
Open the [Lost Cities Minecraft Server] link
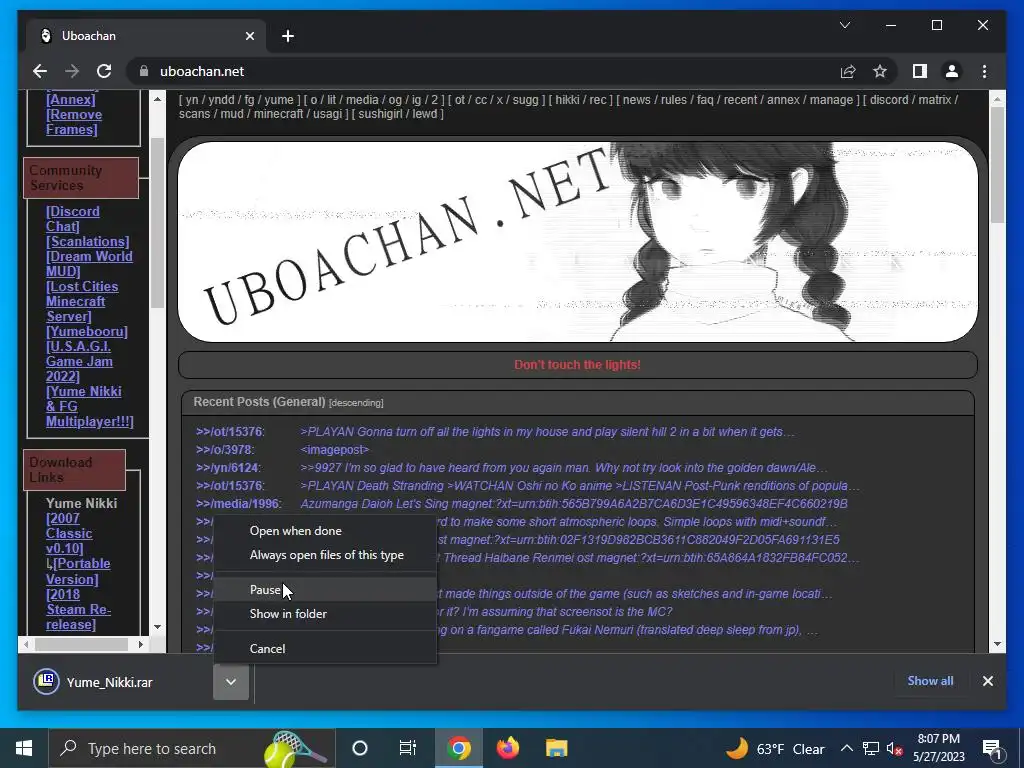[82, 301]
